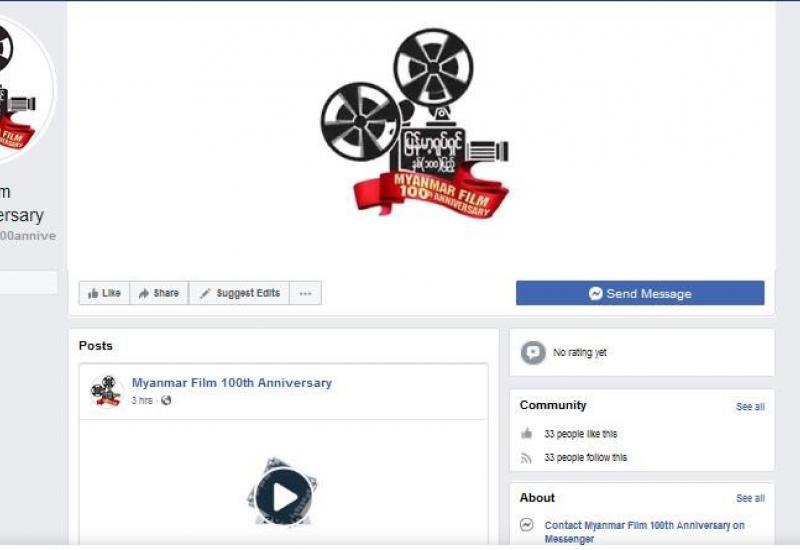The image size is (800, 550).
Task: Click the globe public privacy icon on post
Action: [166, 400]
